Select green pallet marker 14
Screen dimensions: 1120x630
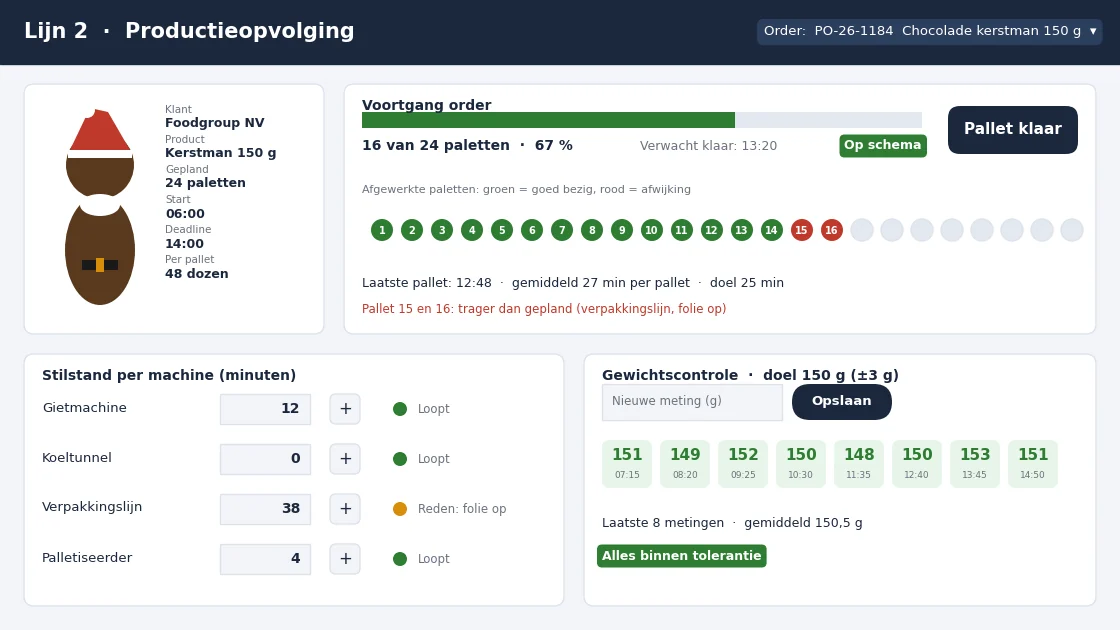771,230
